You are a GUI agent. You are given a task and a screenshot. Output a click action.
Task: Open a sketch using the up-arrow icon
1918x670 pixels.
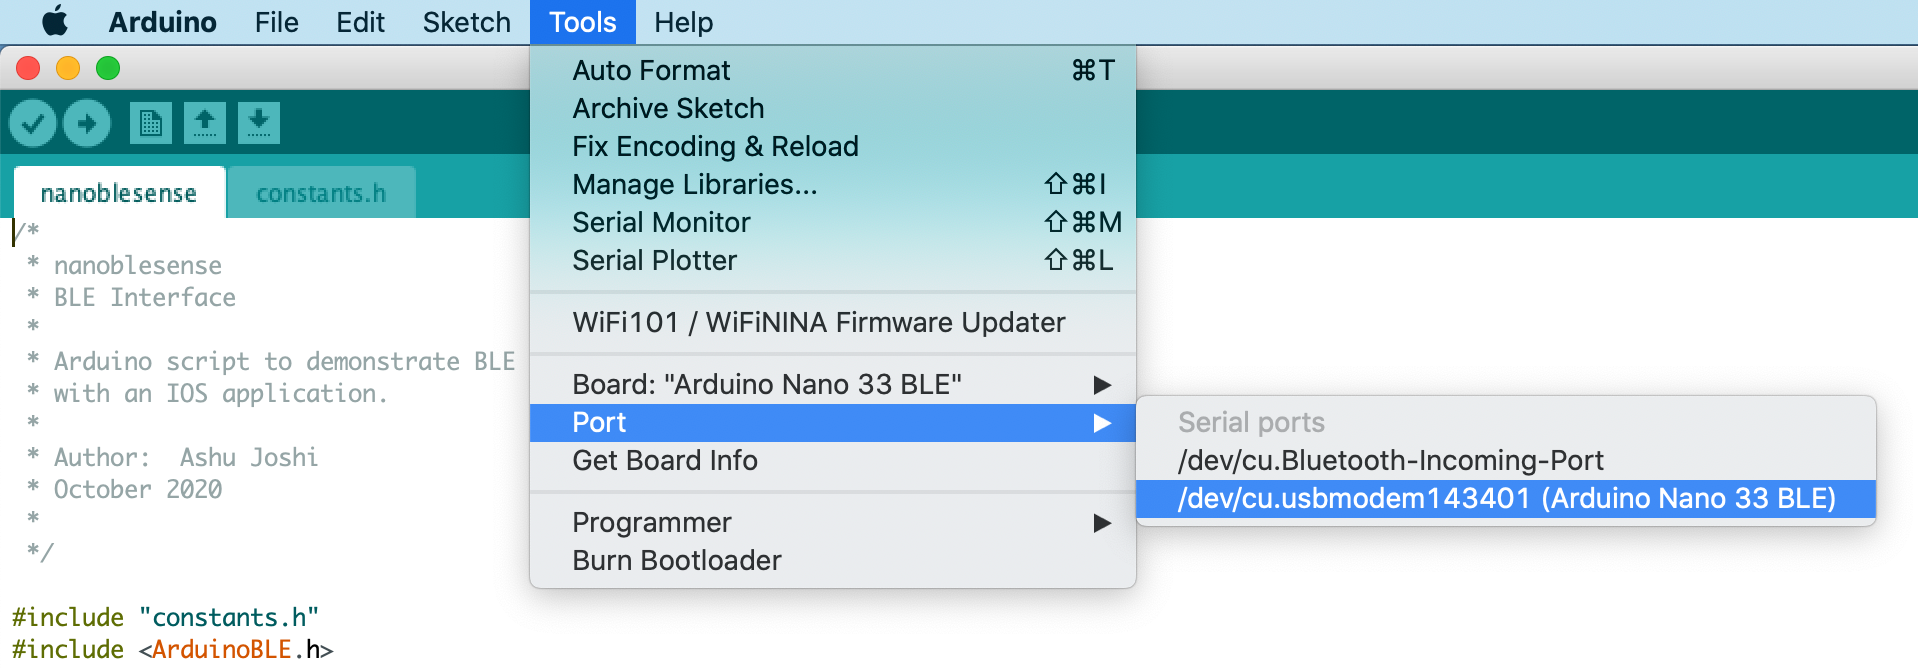point(205,123)
